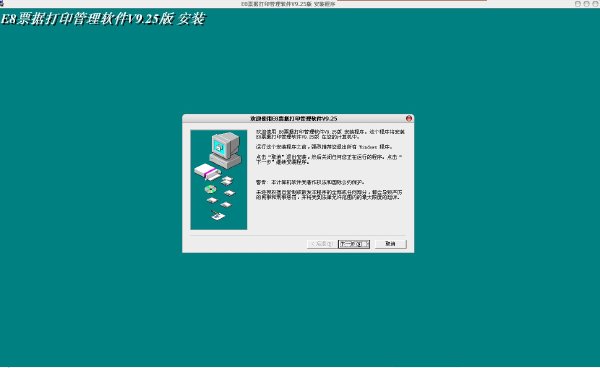600x368 pixels.
Task: Click the 警告 copyright warning line
Action: pyautogui.click(x=310, y=182)
